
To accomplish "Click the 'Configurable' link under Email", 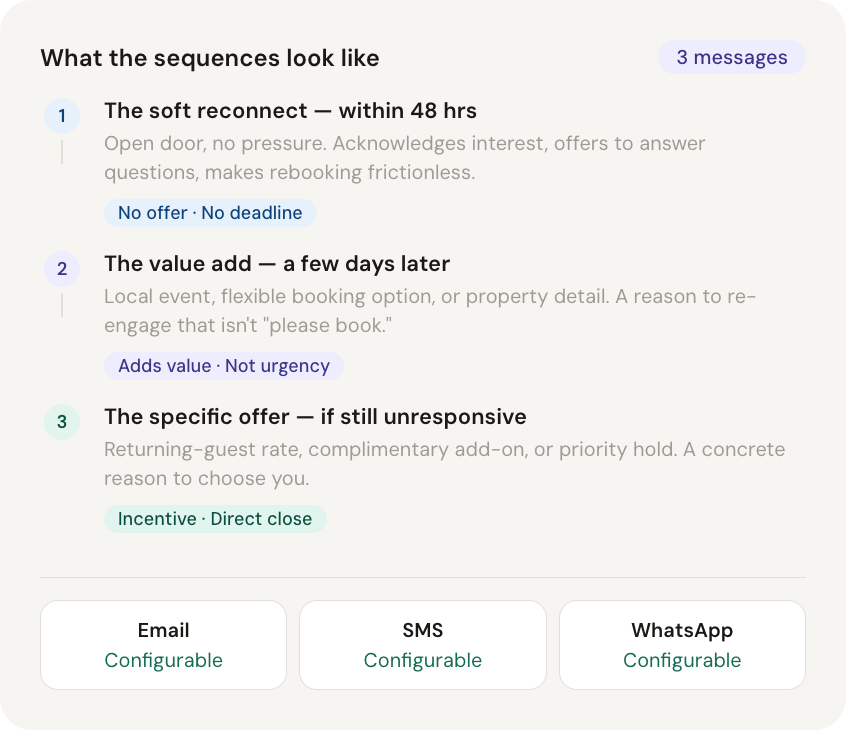I will (163, 661).
